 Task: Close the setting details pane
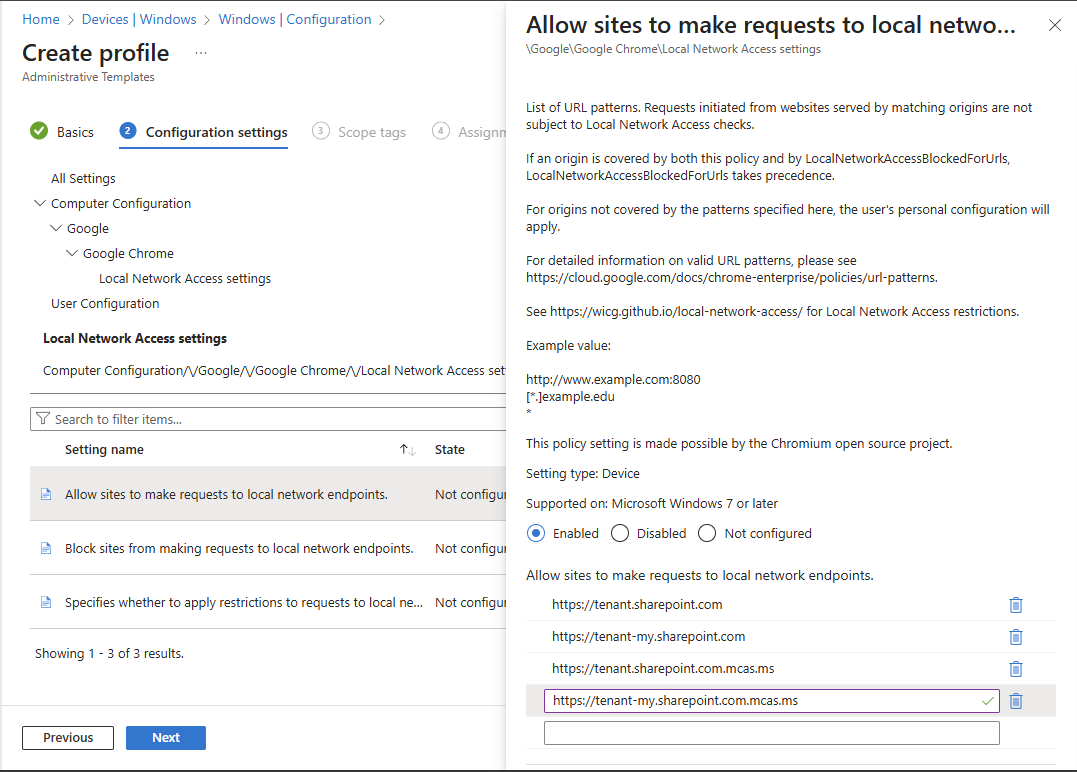point(1054,26)
